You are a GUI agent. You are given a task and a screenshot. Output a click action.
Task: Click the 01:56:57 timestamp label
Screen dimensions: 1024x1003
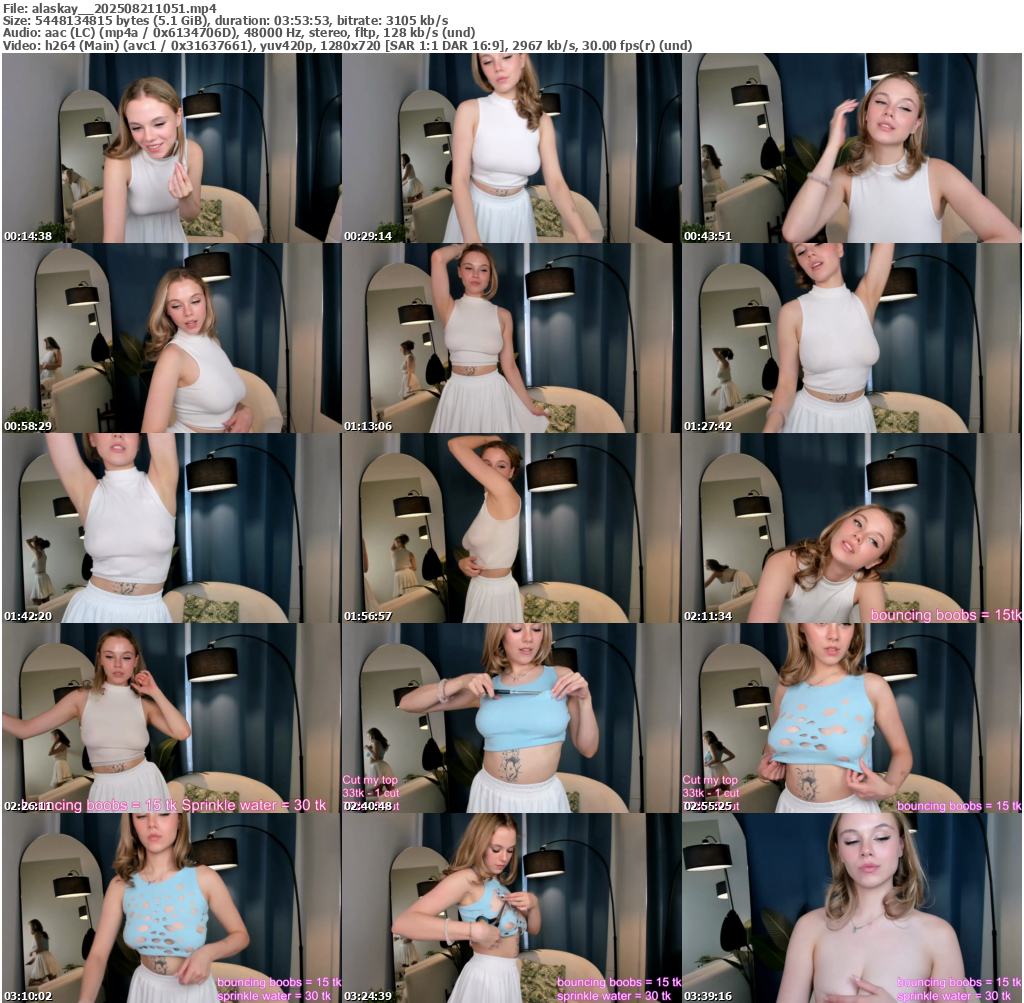(x=368, y=616)
